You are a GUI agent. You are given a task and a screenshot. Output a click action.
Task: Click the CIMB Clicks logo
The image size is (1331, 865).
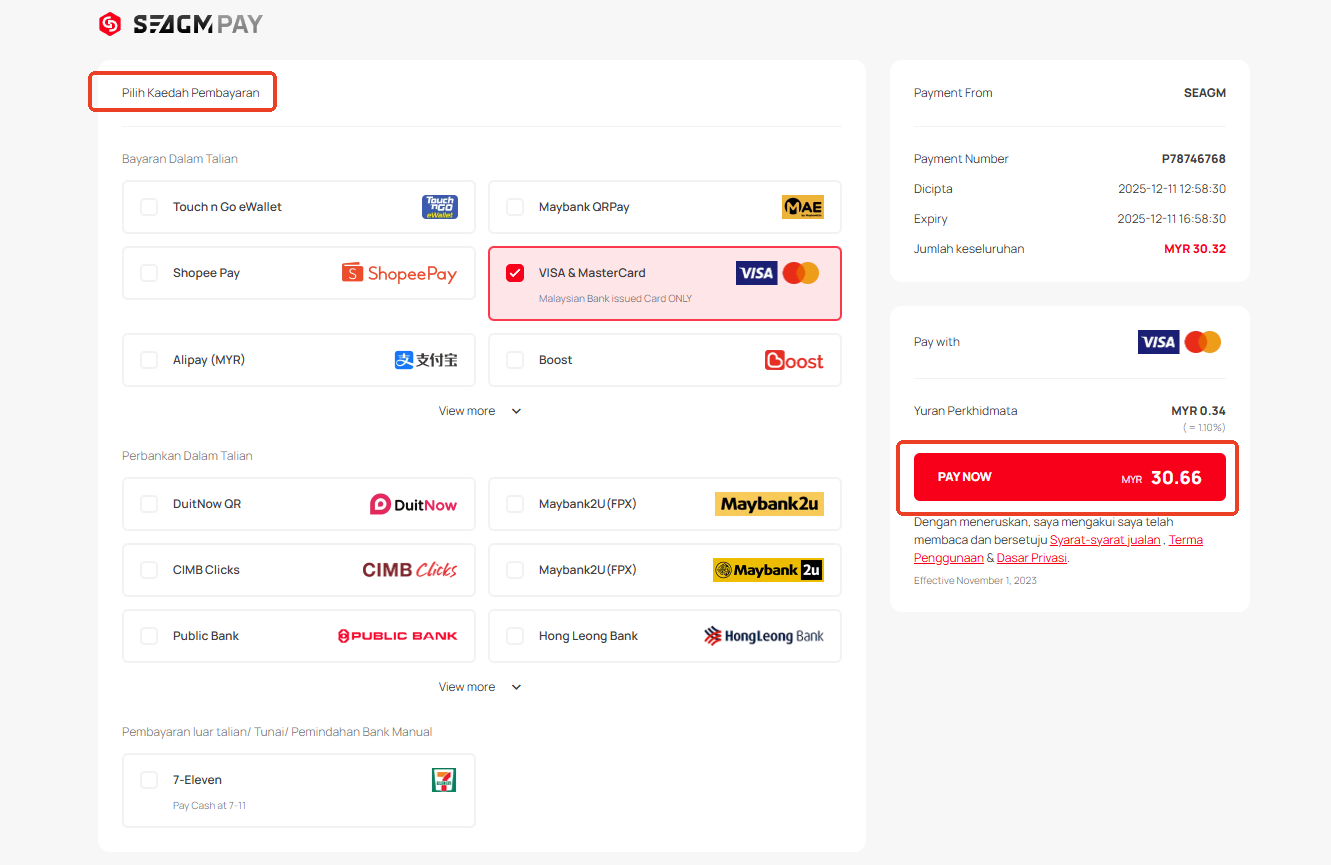409,570
